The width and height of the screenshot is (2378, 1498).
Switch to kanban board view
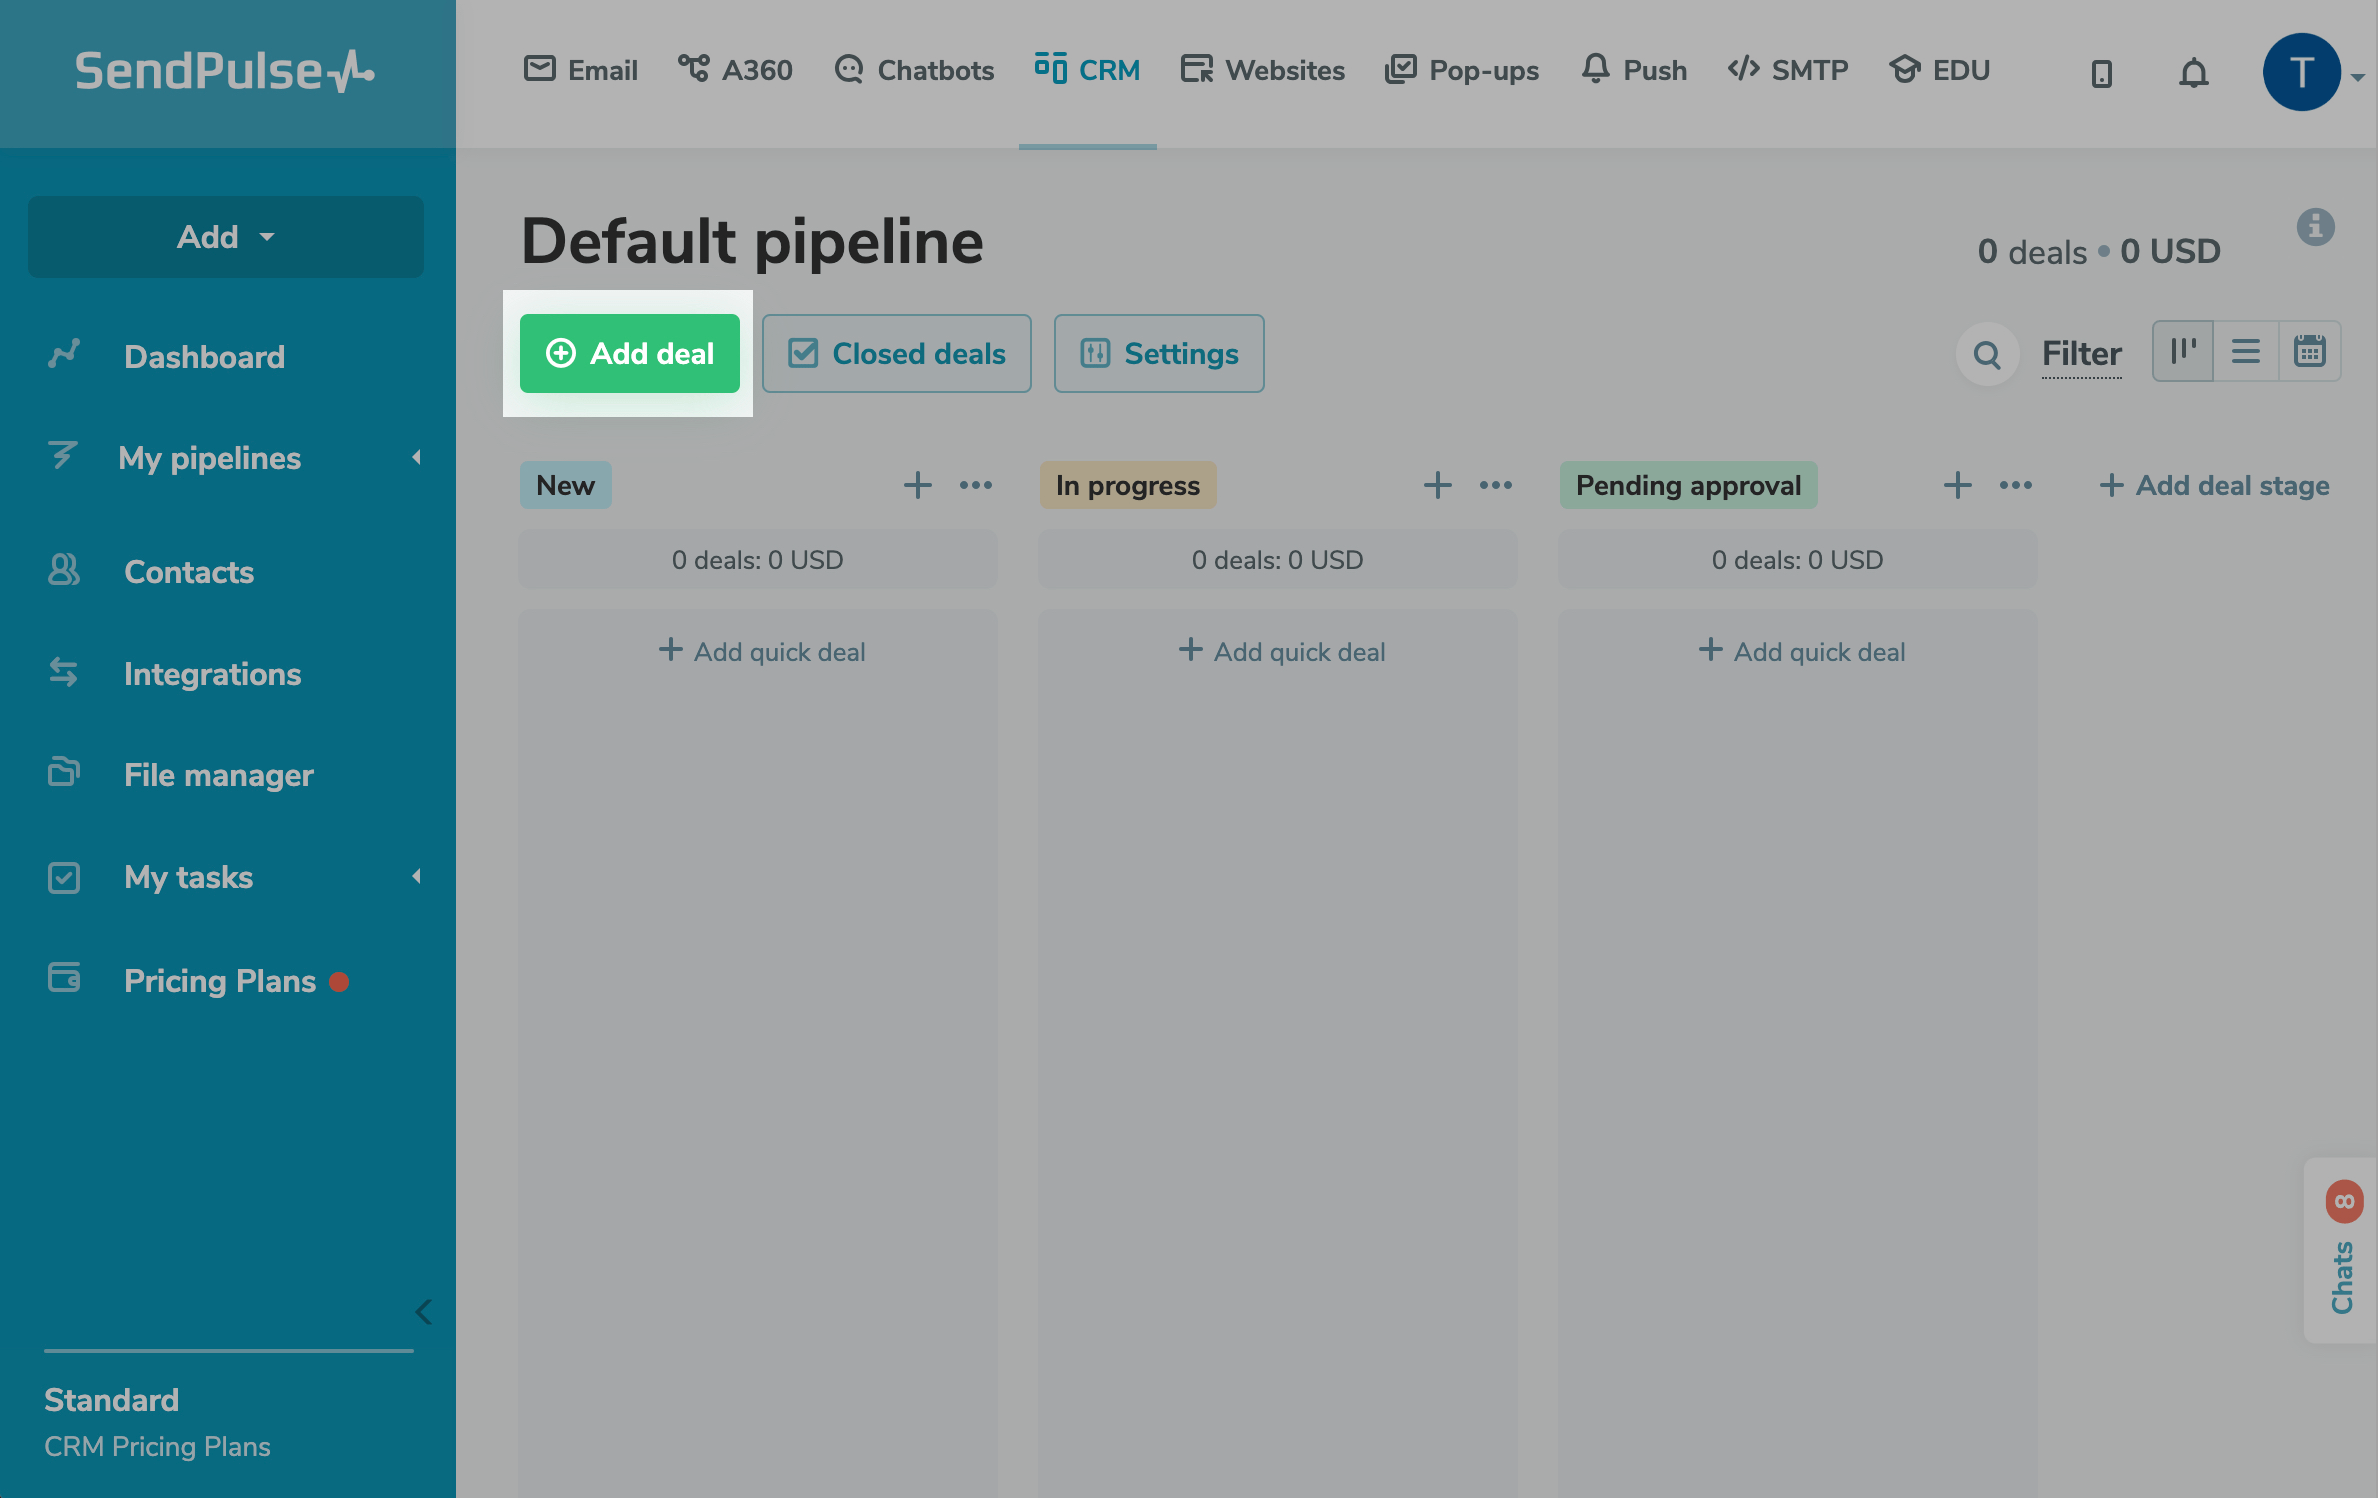[2183, 351]
